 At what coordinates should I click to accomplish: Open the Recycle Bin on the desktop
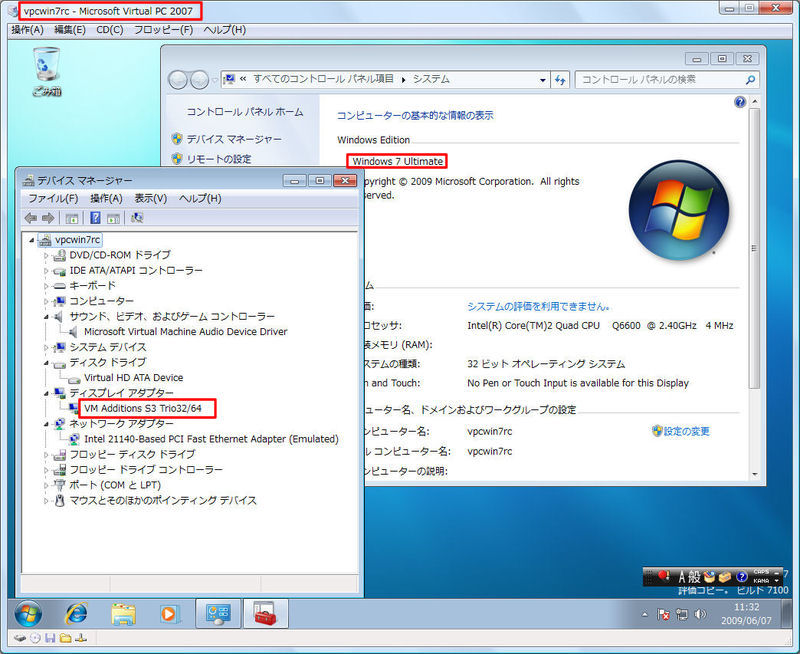coord(46,71)
